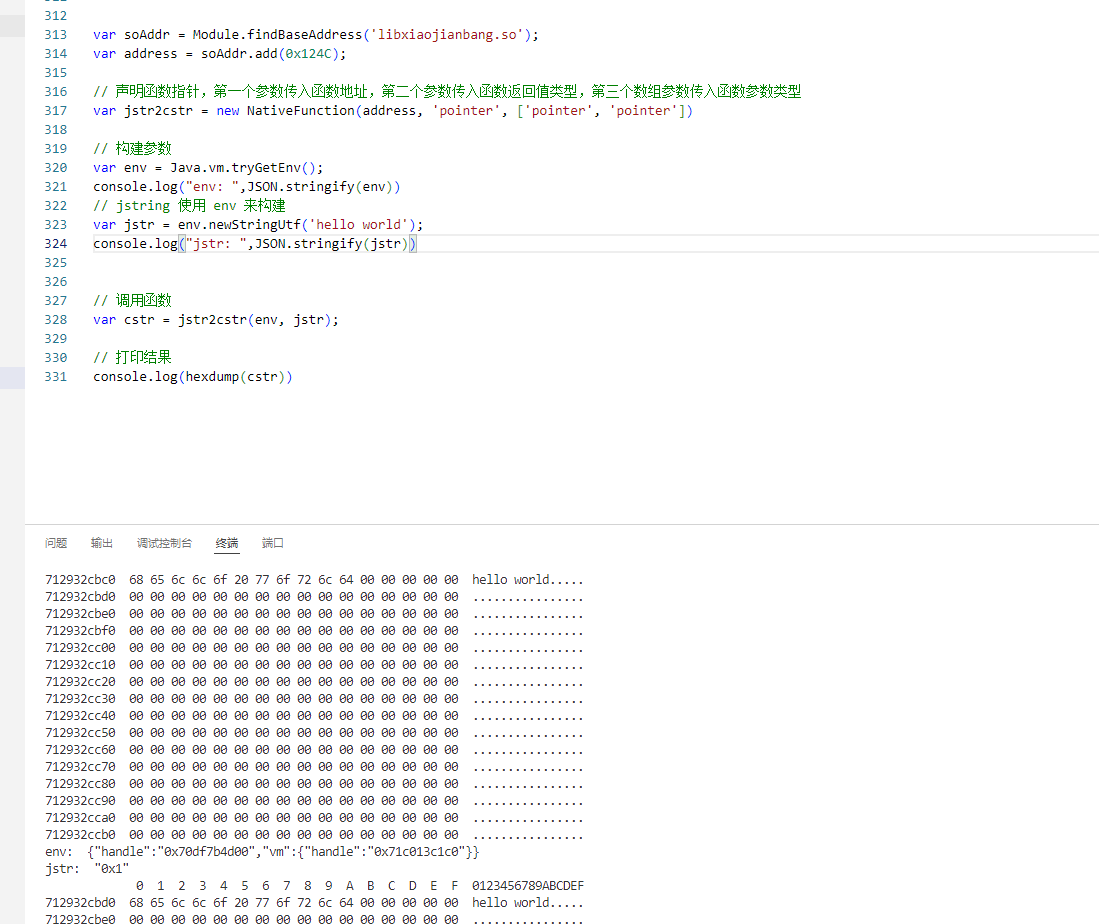Viewport: 1099px width, 924px height.
Task: Show the 端口 tab
Action: point(273,543)
